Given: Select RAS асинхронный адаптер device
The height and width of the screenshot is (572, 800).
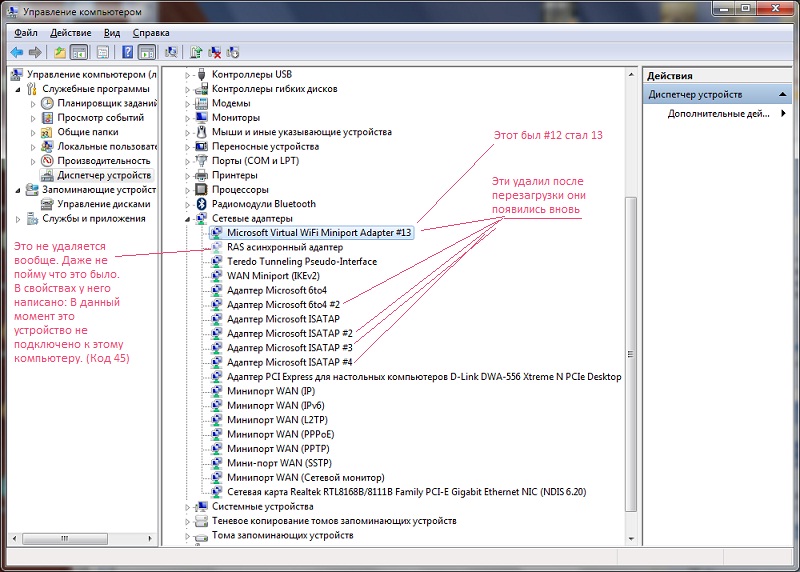Looking at the screenshot, I should coord(284,247).
